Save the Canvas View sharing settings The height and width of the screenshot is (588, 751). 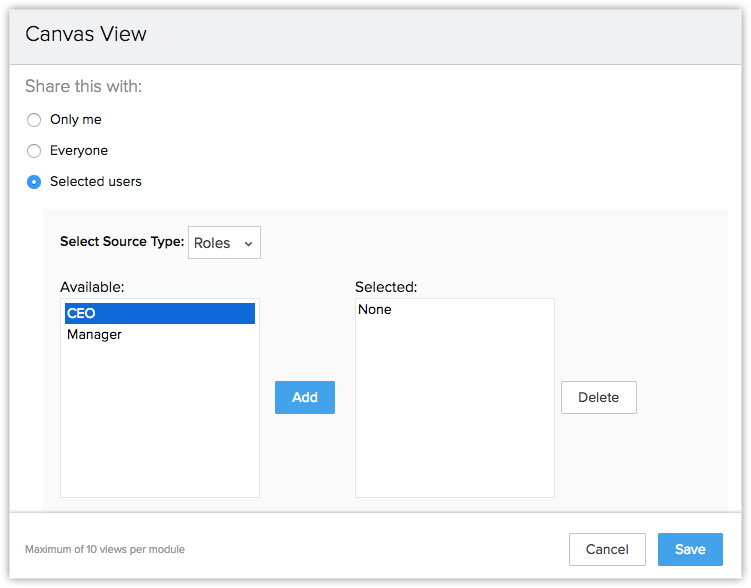click(690, 549)
